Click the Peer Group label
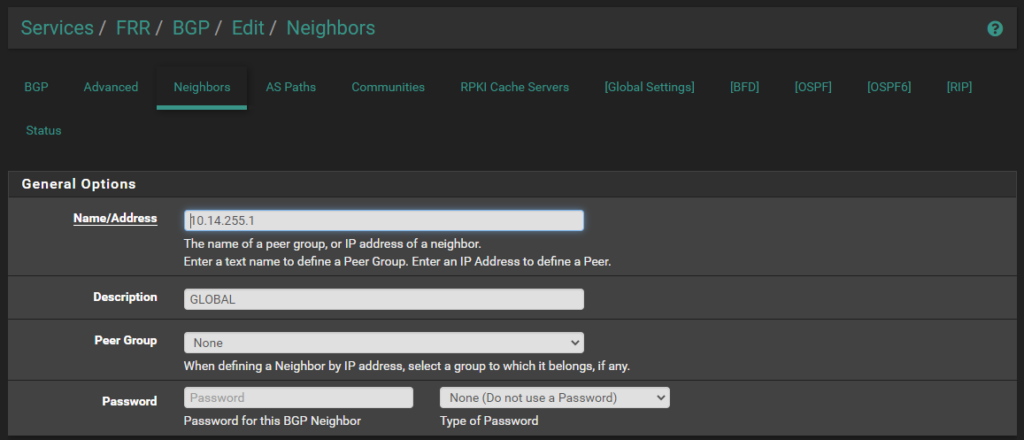Image resolution: width=1024 pixels, height=440 pixels. [x=126, y=340]
